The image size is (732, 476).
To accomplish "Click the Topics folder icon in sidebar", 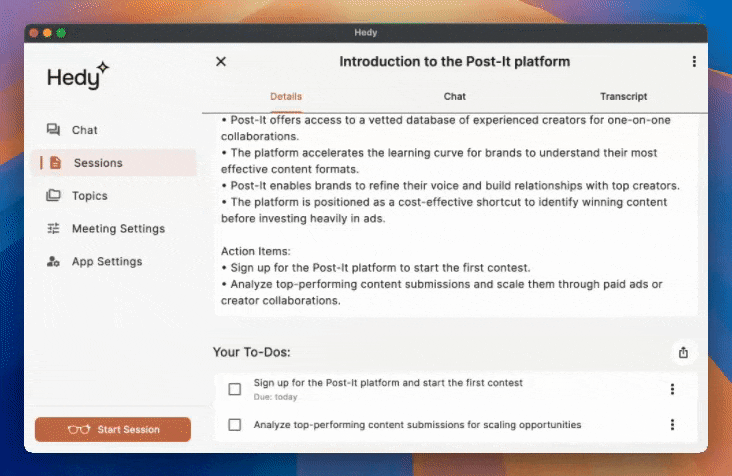I will tap(54, 196).
